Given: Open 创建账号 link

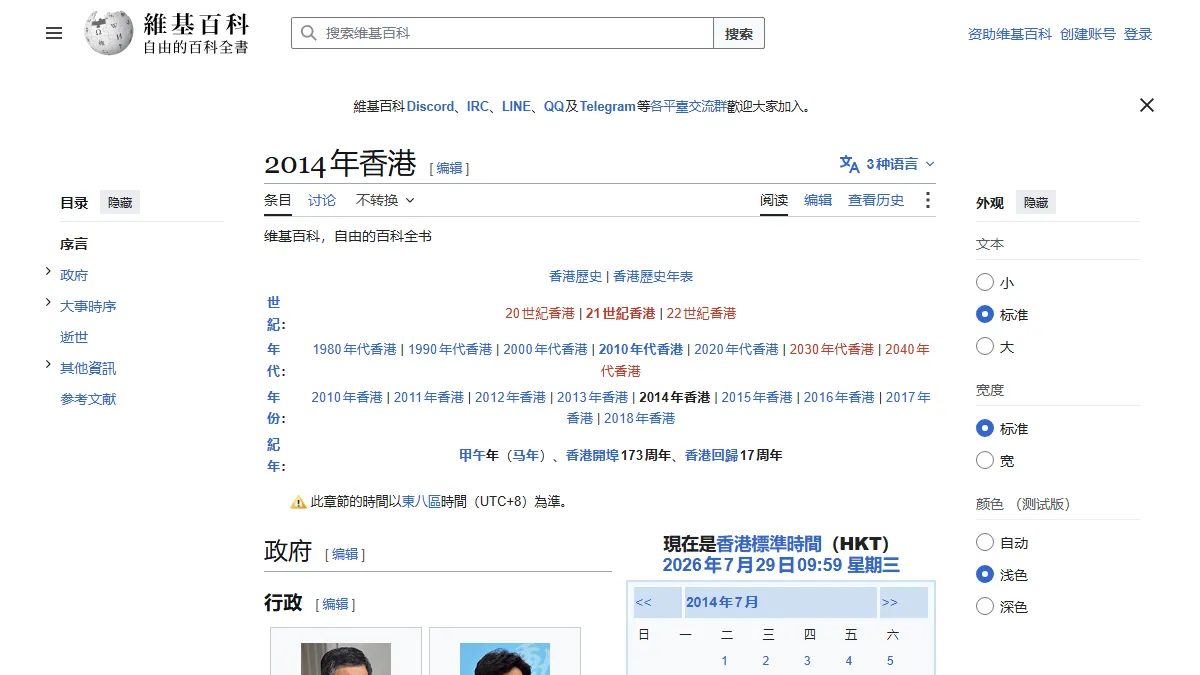Looking at the screenshot, I should pyautogui.click(x=1088, y=34).
